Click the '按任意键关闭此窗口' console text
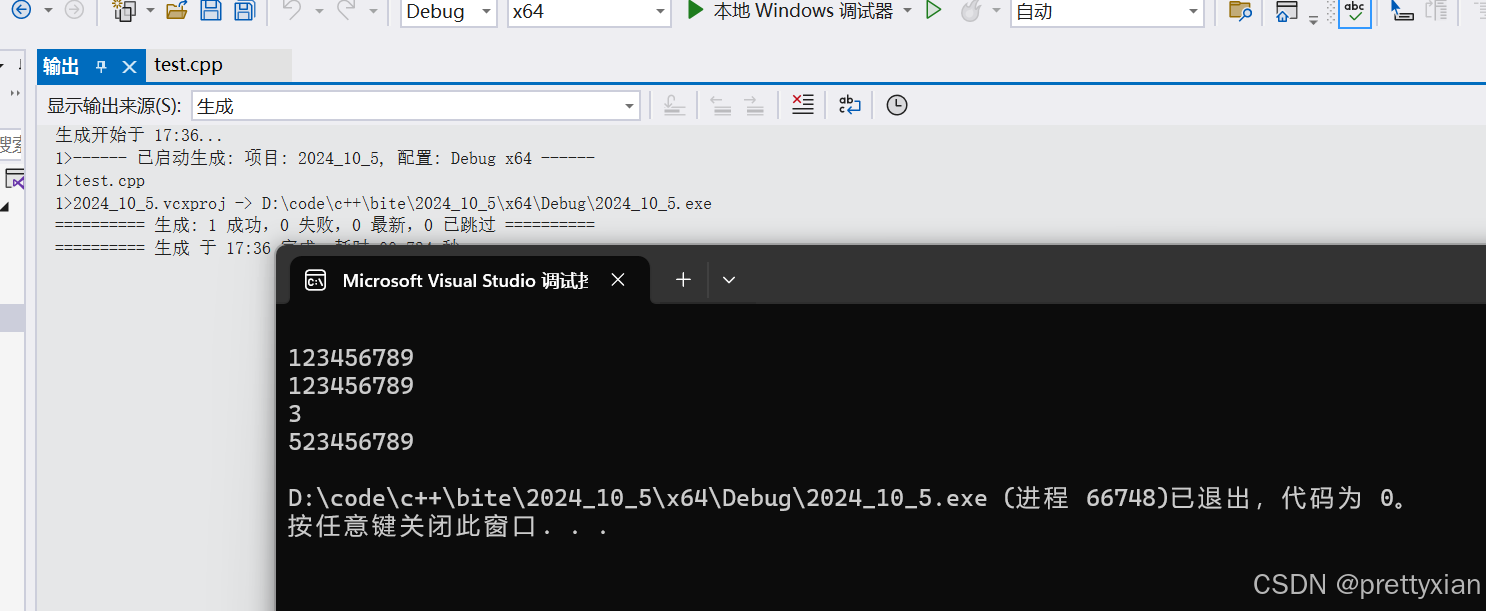The image size is (1486, 611). (x=448, y=527)
